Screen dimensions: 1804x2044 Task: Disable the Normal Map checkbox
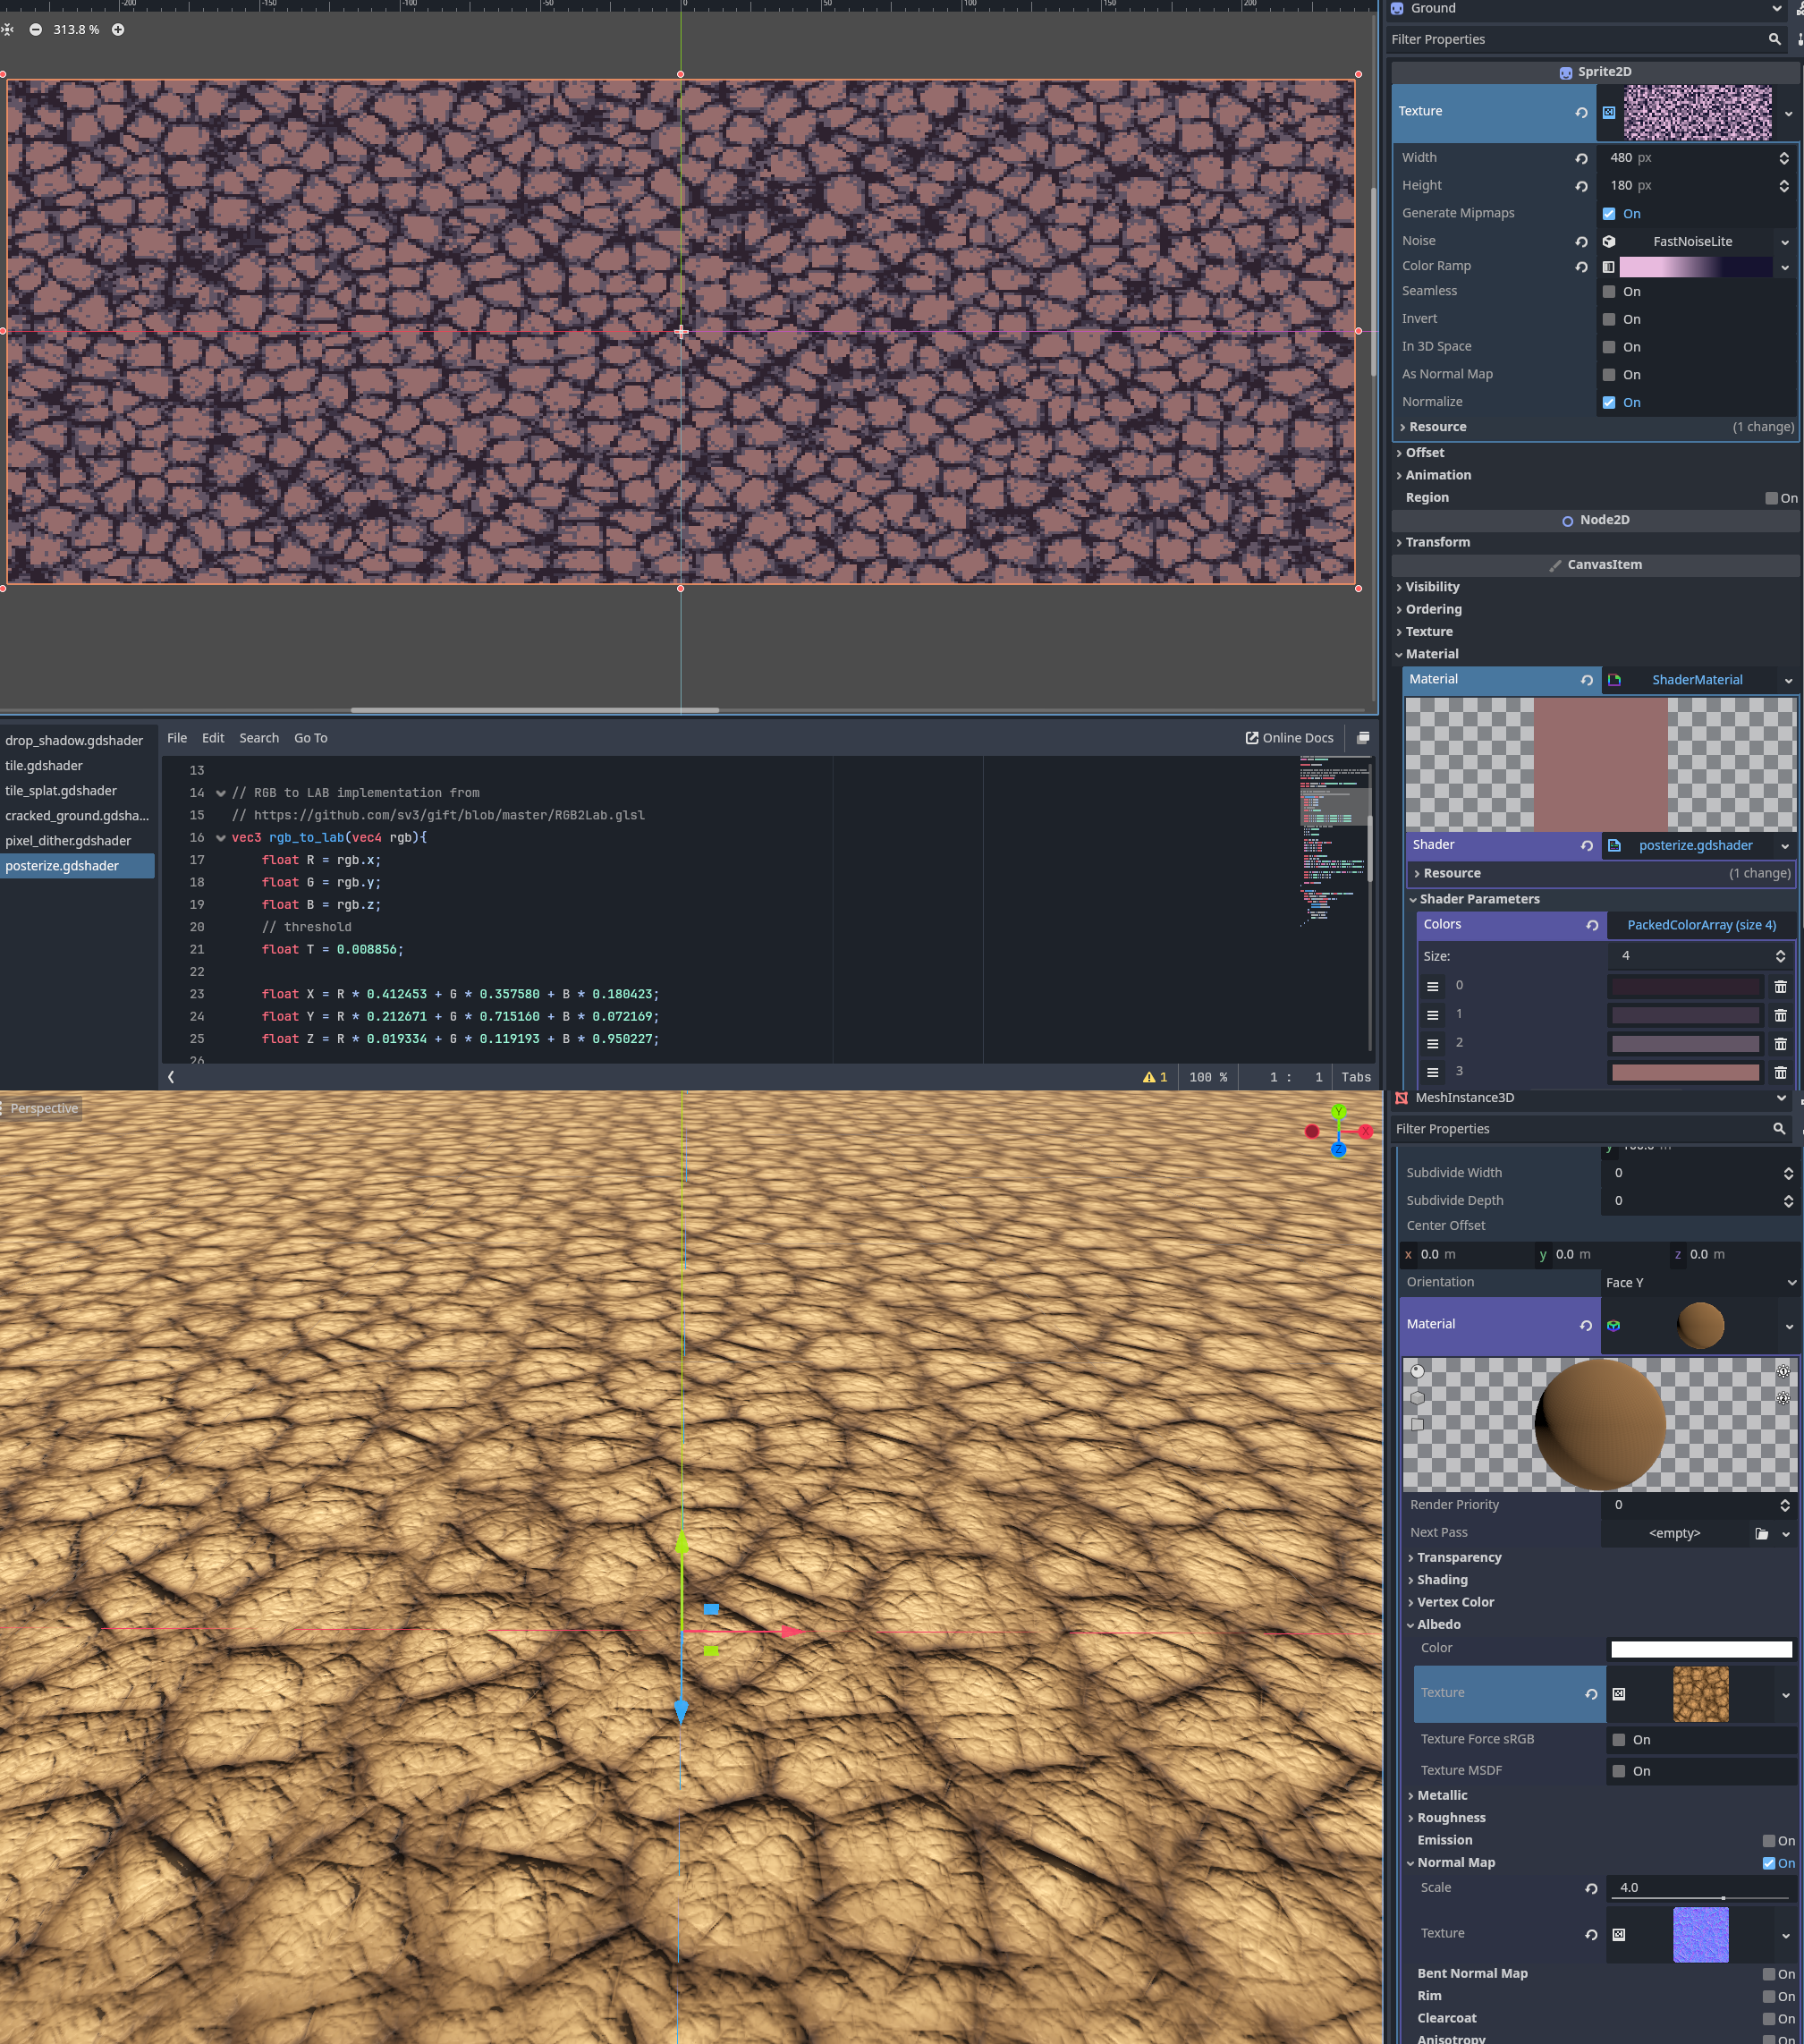click(x=1768, y=1863)
